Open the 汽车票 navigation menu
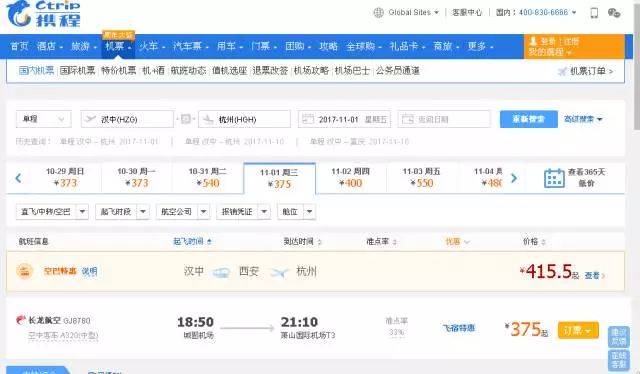 coord(191,46)
